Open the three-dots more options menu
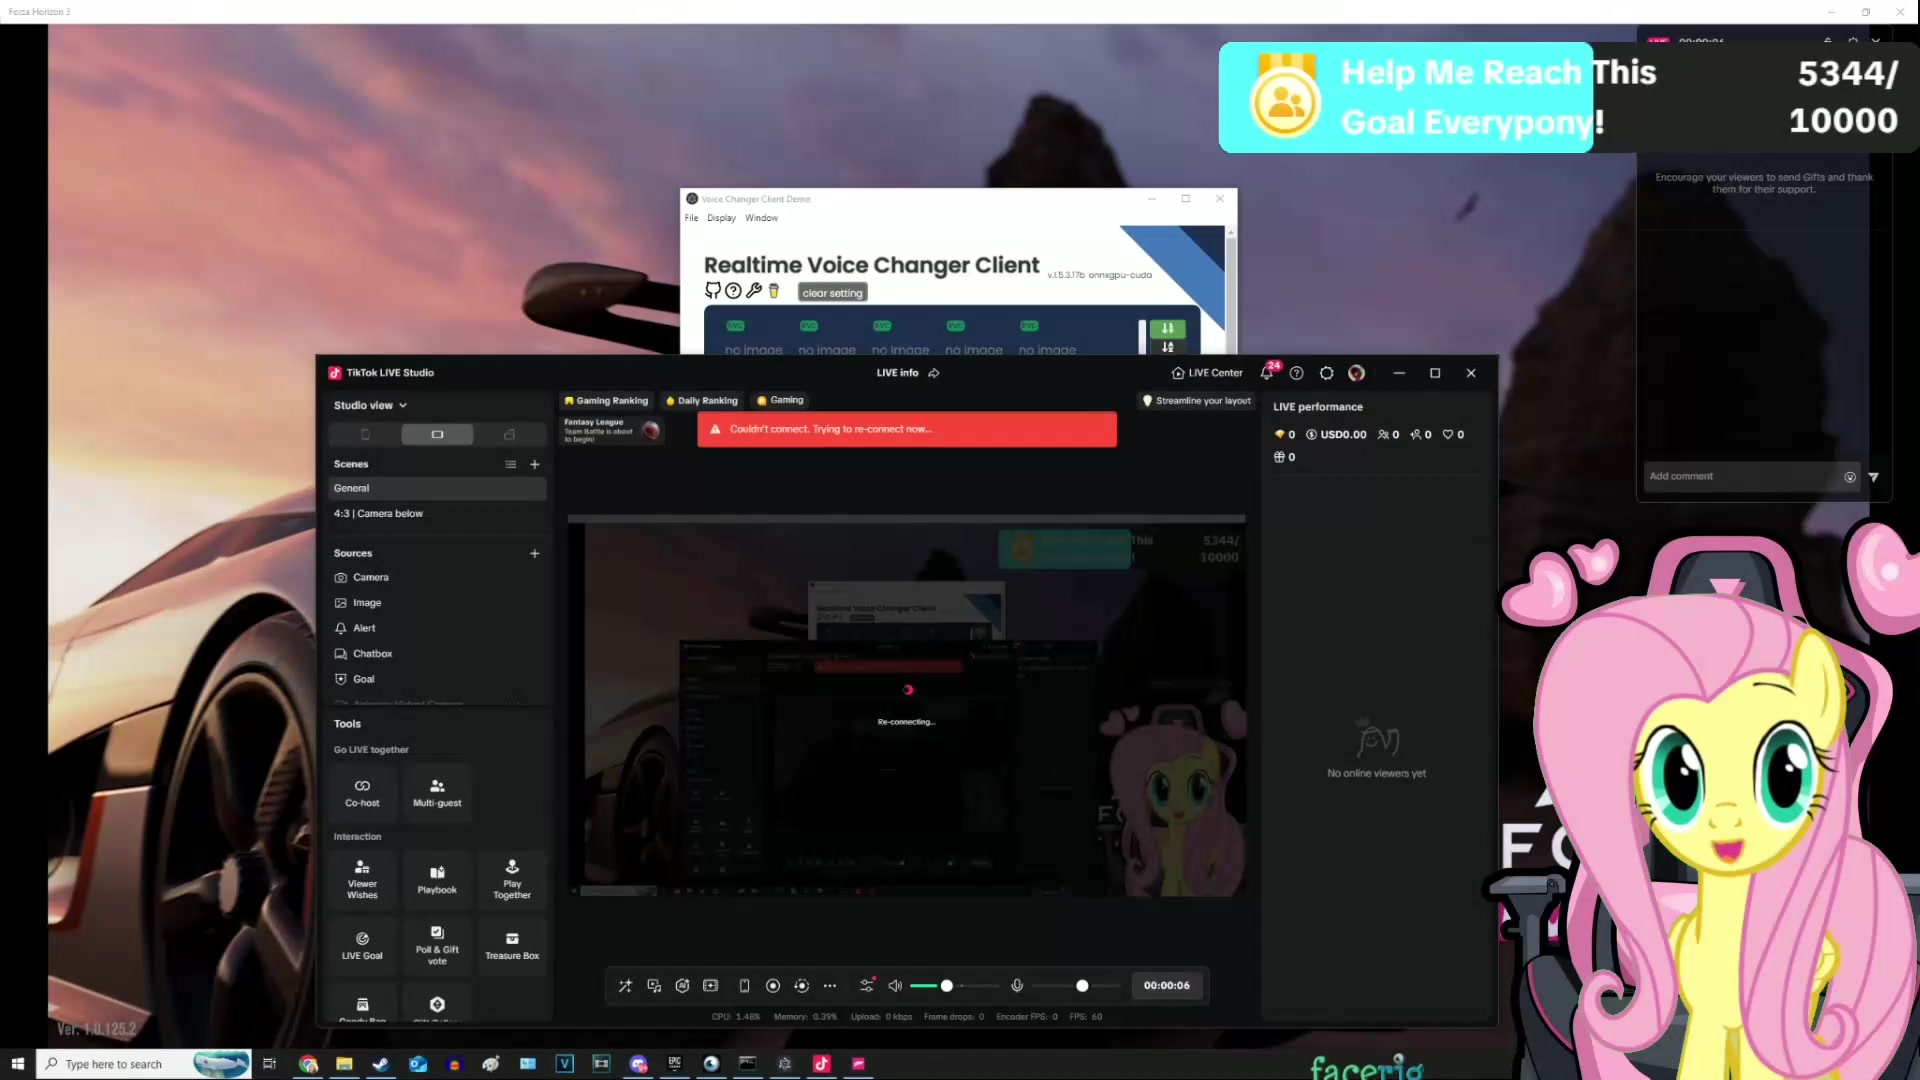Image resolution: width=1920 pixels, height=1080 pixels. [830, 986]
